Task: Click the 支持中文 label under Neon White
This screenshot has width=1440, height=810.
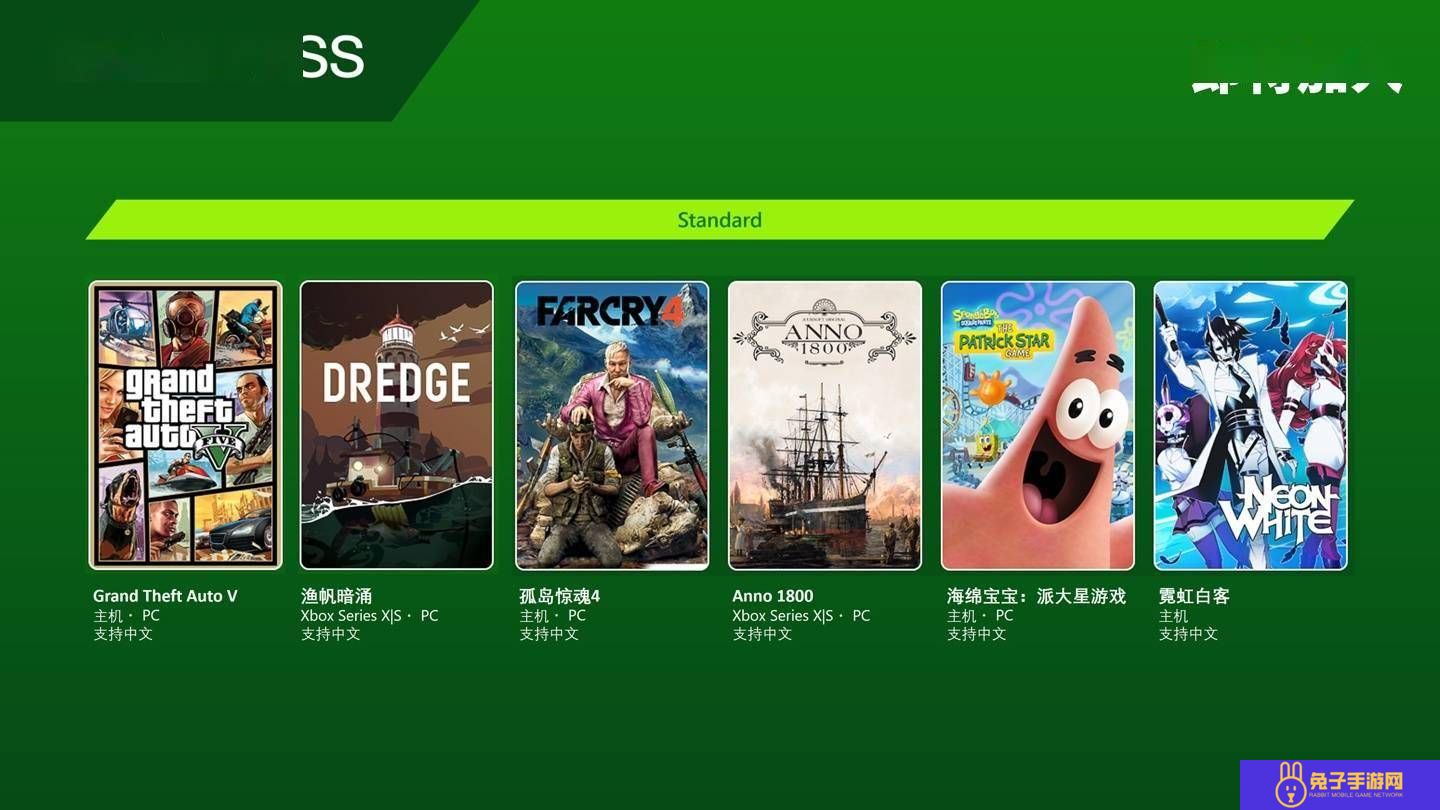Action: [x=1188, y=634]
